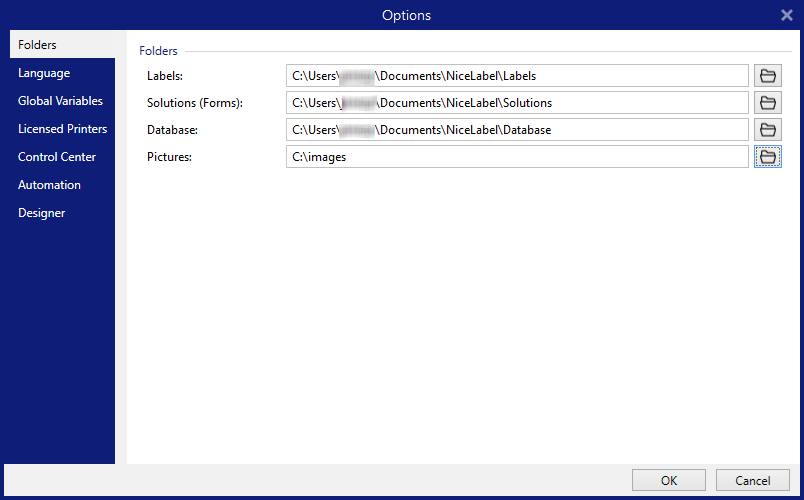This screenshot has height=500, width=804.
Task: Click the Labels folder path field
Action: pyautogui.click(x=516, y=76)
